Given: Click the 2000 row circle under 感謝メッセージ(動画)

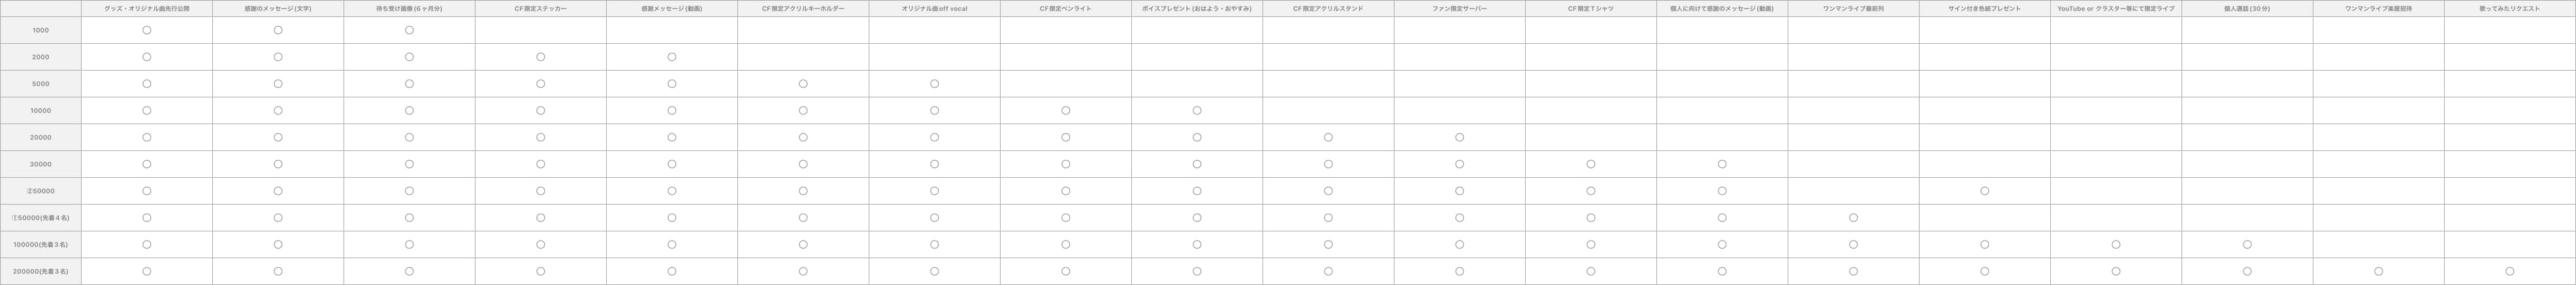Looking at the screenshot, I should pyautogui.click(x=672, y=57).
